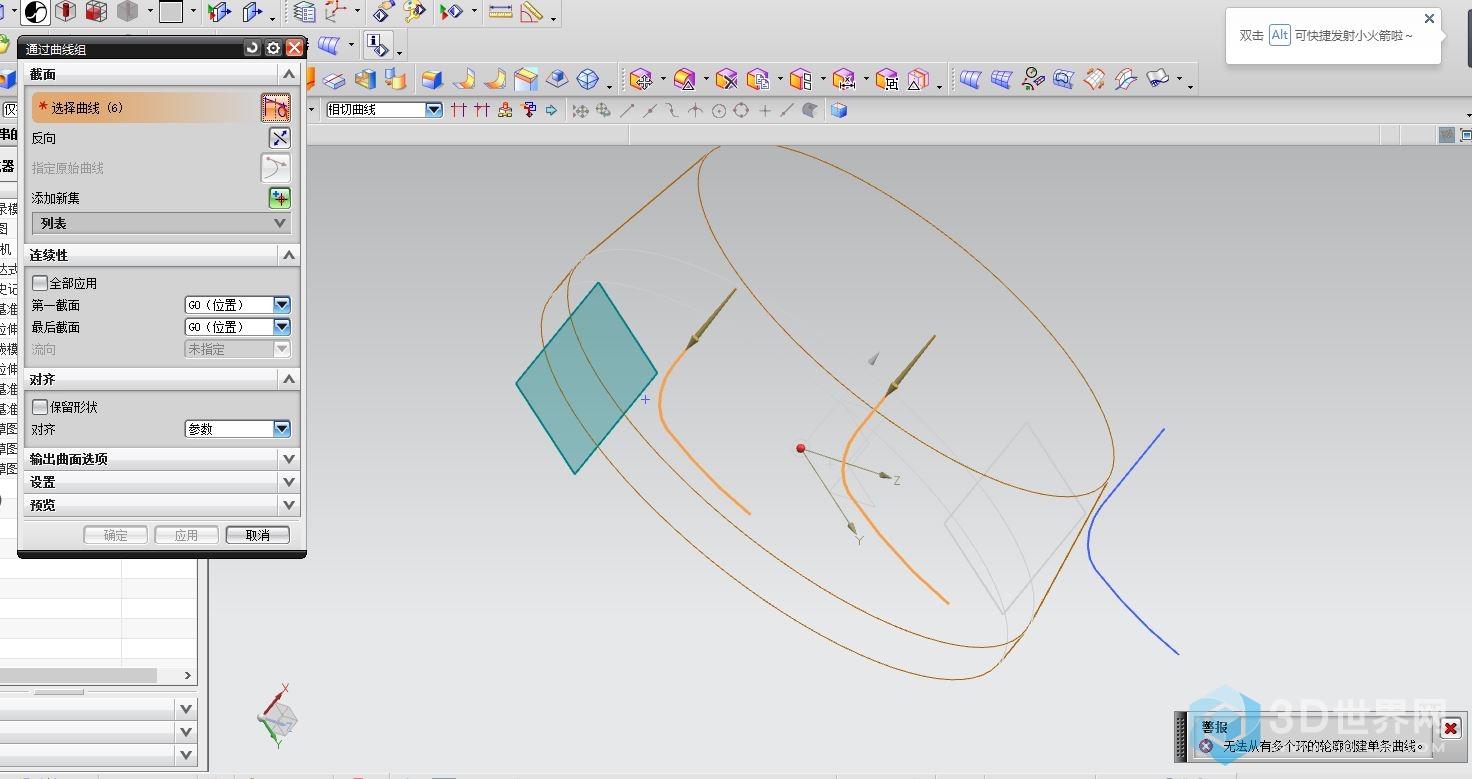Click the Add New Set (添加新集) icon
The height and width of the screenshot is (779, 1472).
[280, 198]
